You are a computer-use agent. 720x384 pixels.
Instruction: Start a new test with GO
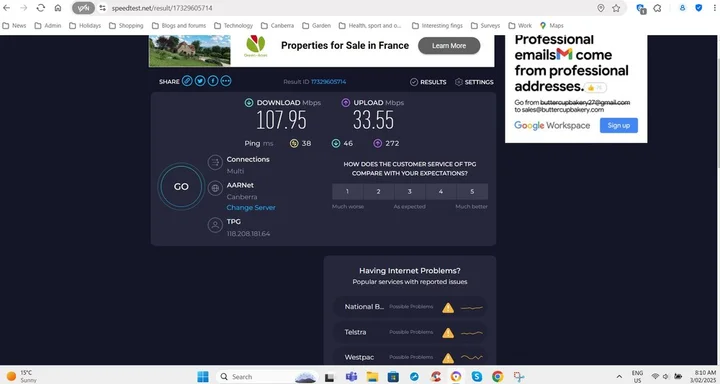coord(181,186)
